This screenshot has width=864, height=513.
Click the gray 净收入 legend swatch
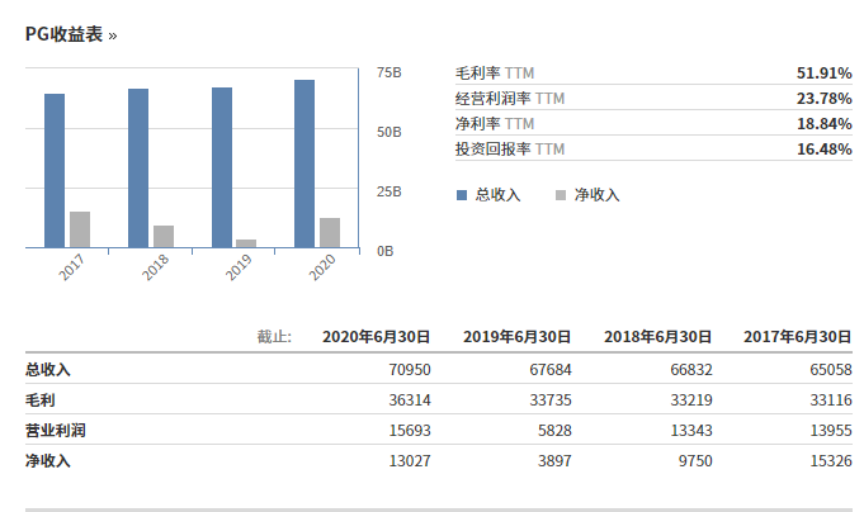click(560, 195)
